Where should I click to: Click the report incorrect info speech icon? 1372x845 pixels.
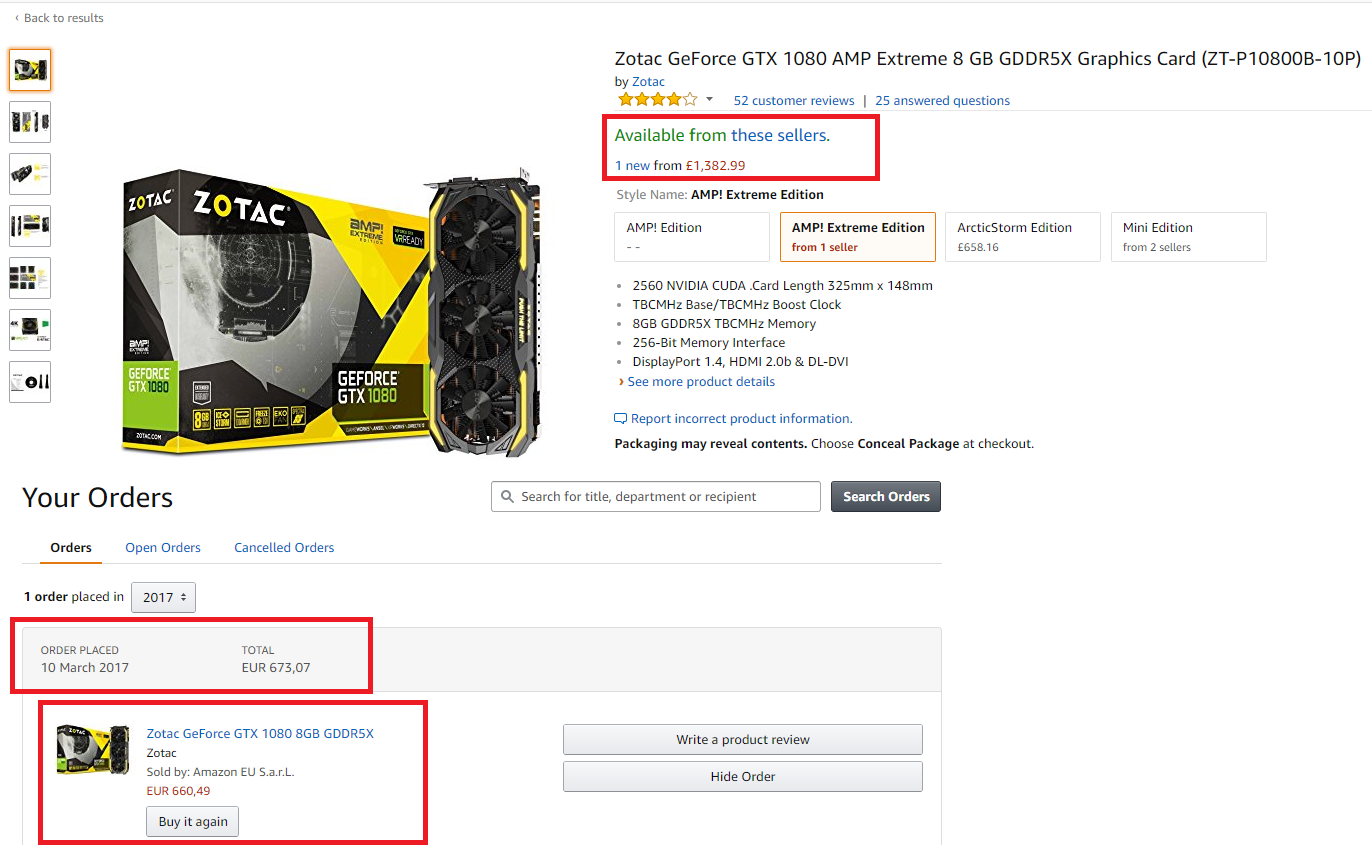[x=621, y=419]
